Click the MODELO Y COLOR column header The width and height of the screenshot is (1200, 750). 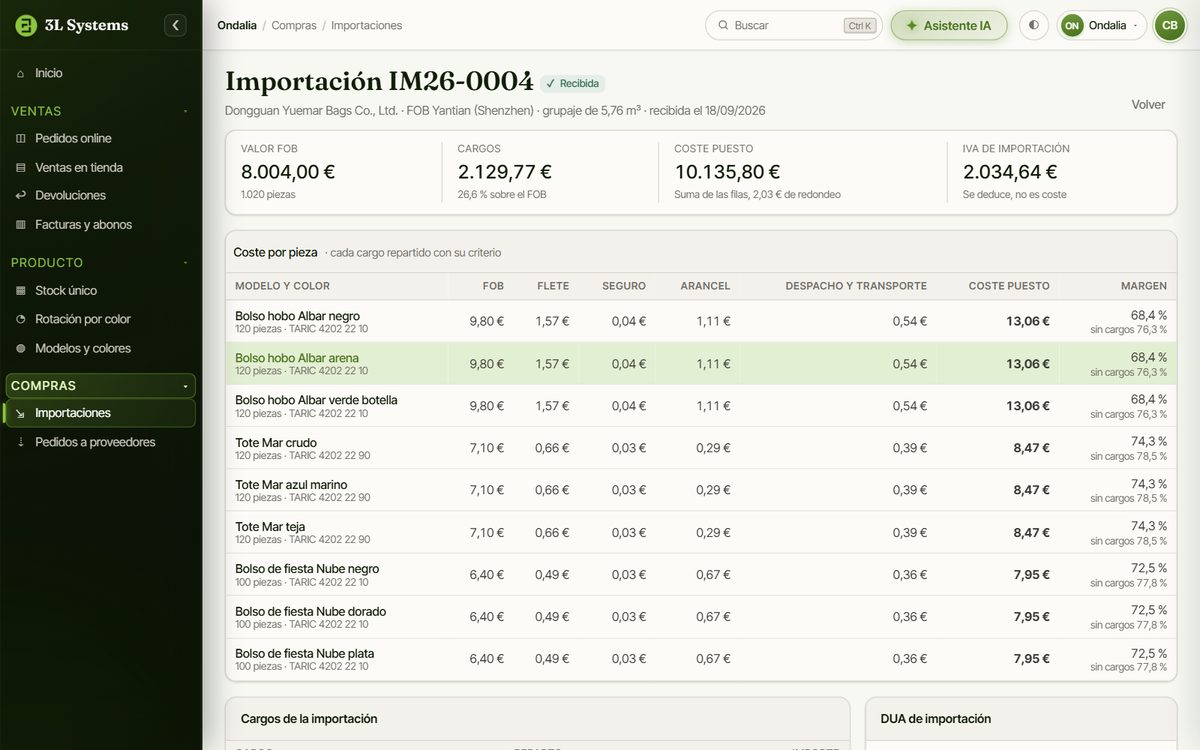click(x=282, y=286)
